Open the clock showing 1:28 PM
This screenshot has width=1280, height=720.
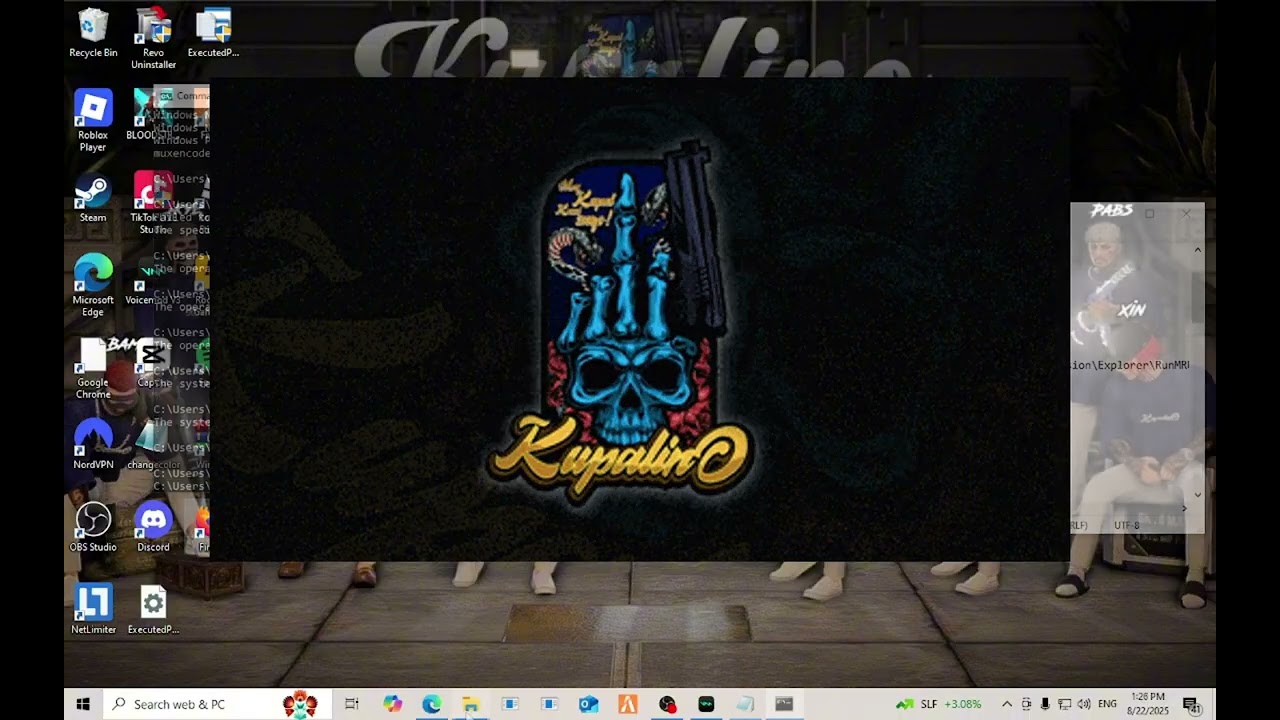(x=1148, y=704)
